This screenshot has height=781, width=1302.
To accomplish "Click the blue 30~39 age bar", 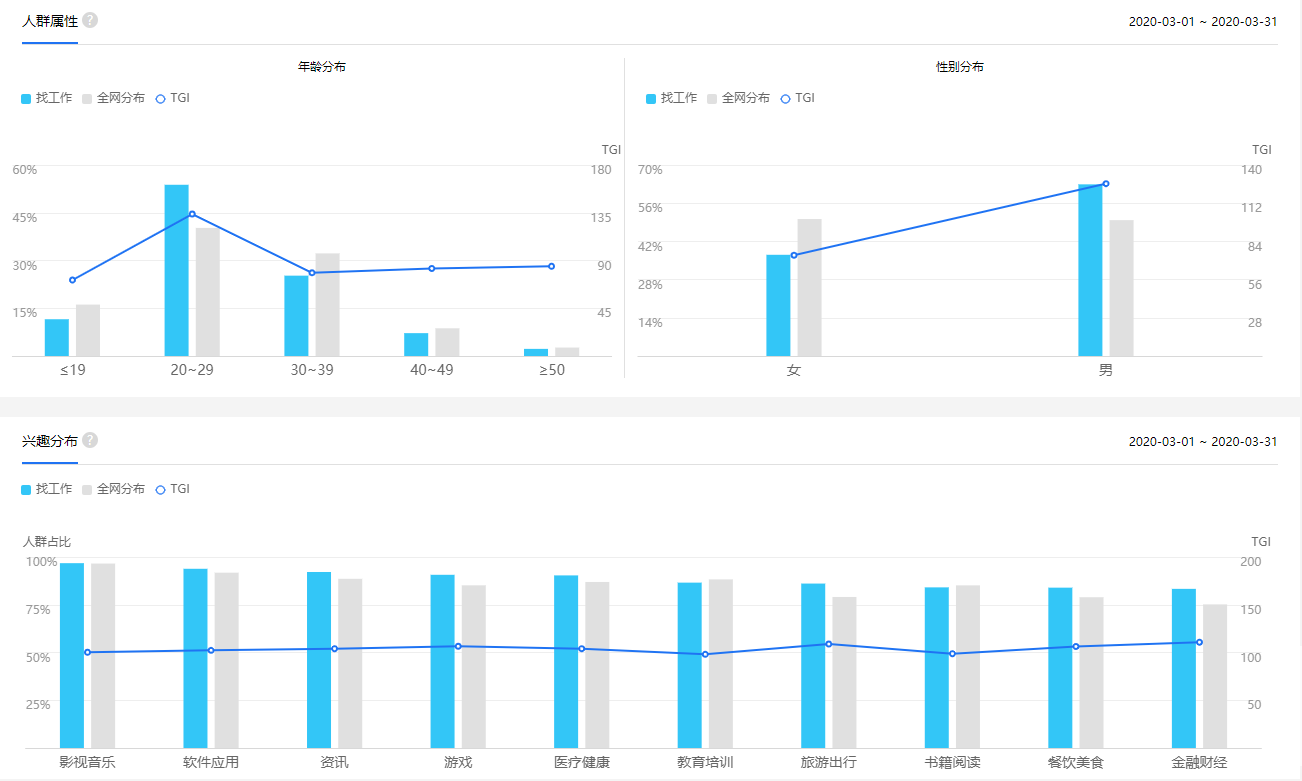I will tap(296, 316).
